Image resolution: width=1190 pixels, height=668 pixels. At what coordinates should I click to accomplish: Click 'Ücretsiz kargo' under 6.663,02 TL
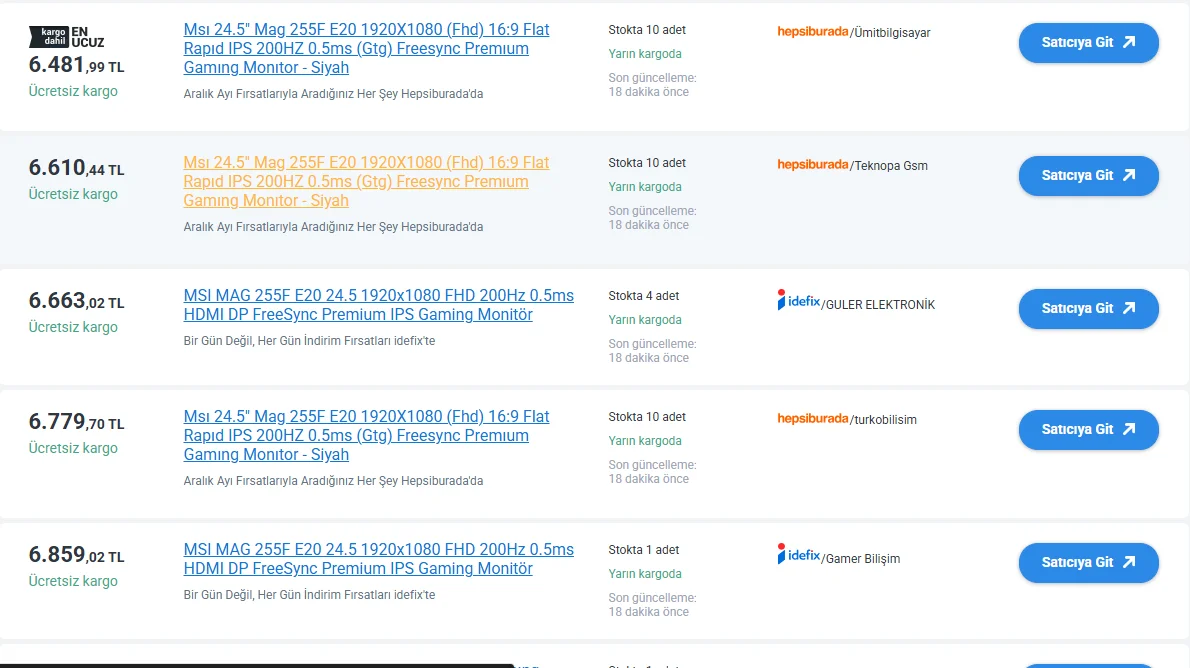coord(73,327)
